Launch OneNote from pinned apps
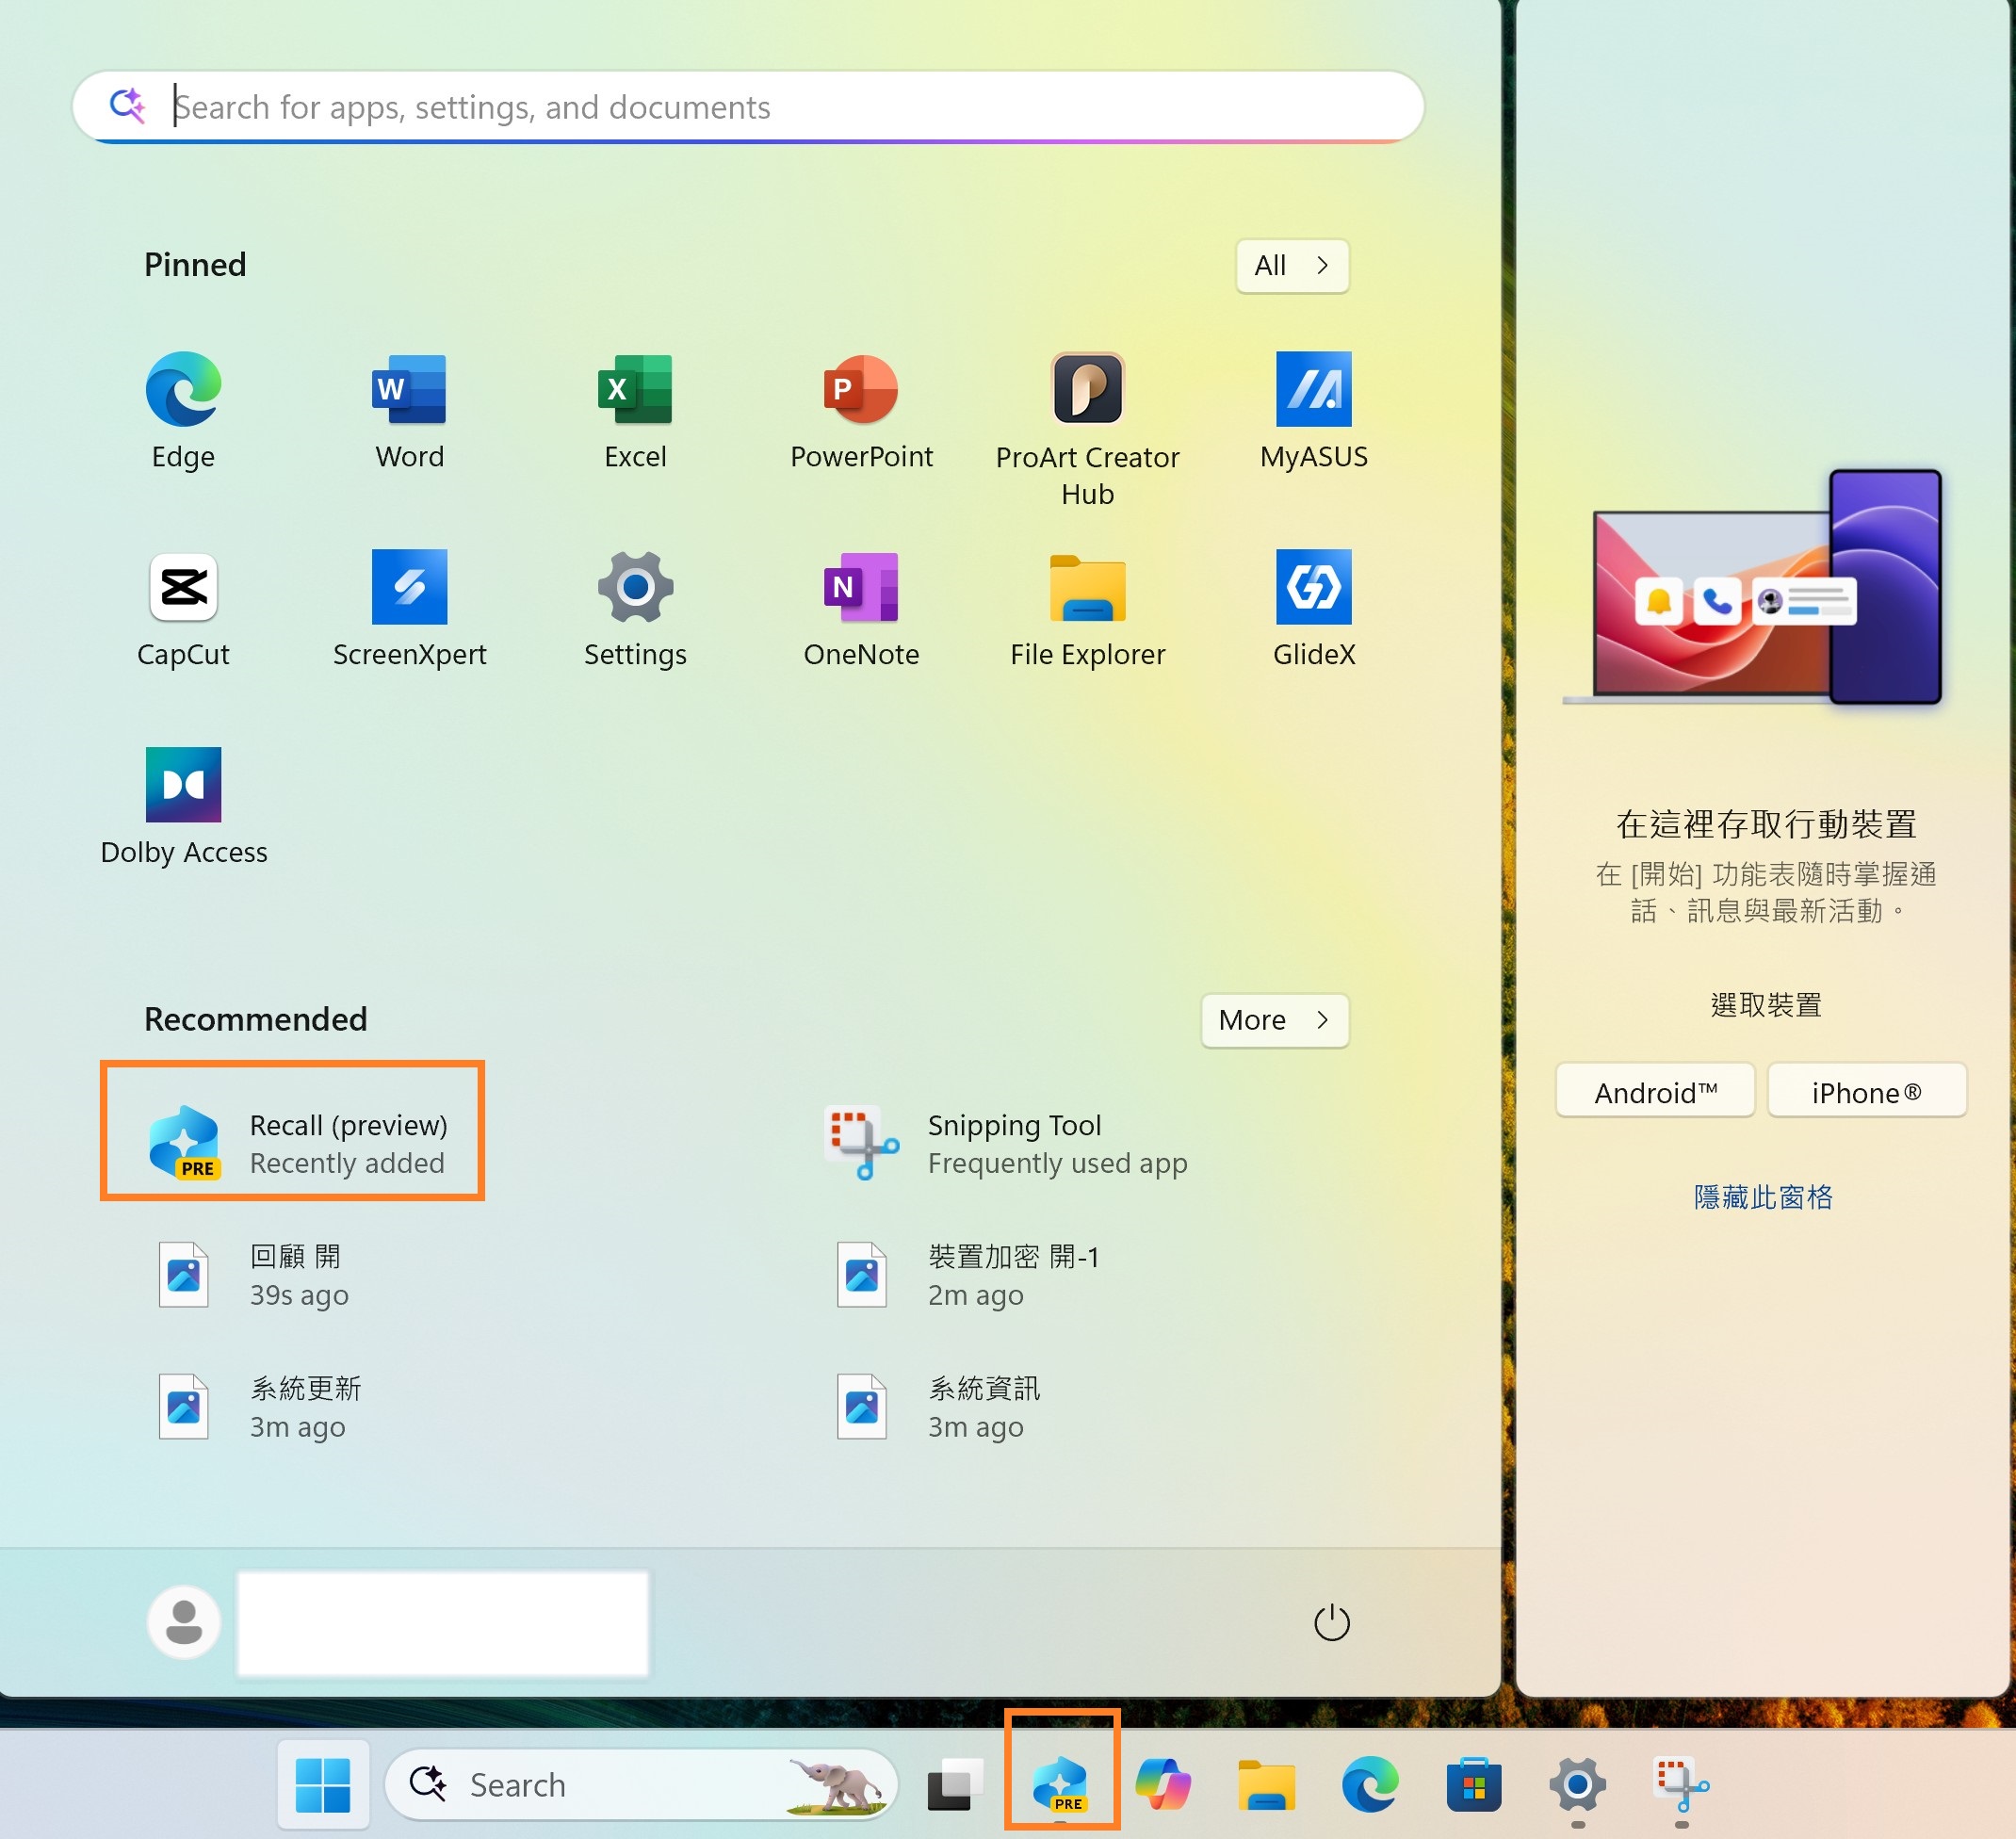Image resolution: width=2016 pixels, height=1839 pixels. point(861,608)
